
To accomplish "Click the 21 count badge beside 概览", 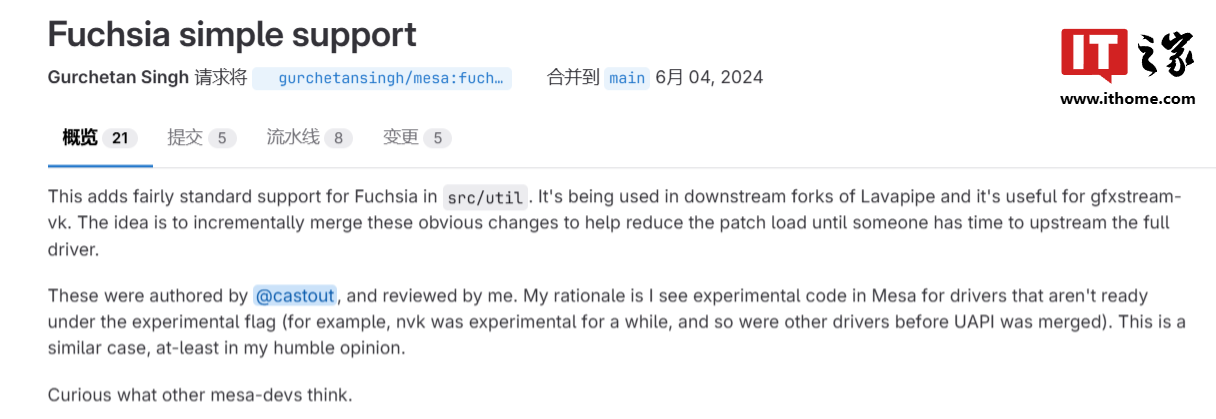I will (120, 139).
